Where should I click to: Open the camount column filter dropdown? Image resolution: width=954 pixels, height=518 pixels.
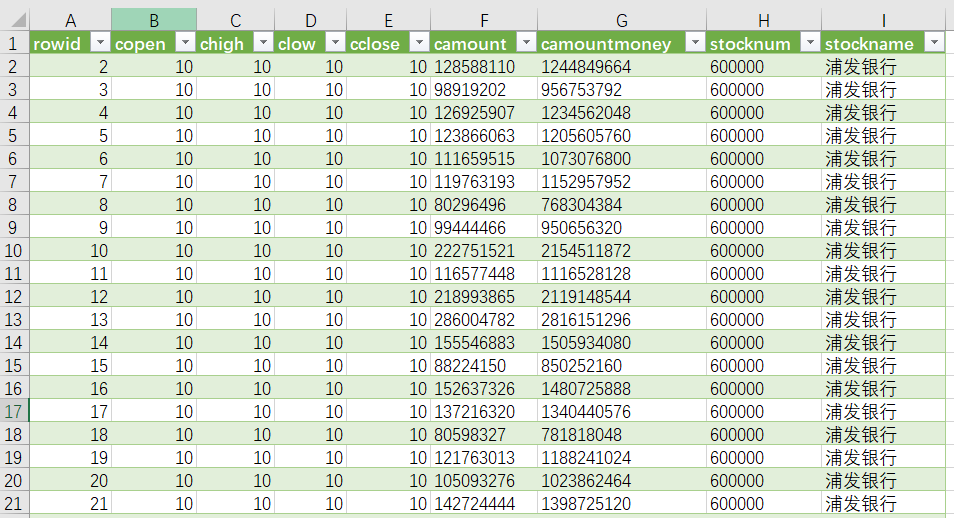526,43
